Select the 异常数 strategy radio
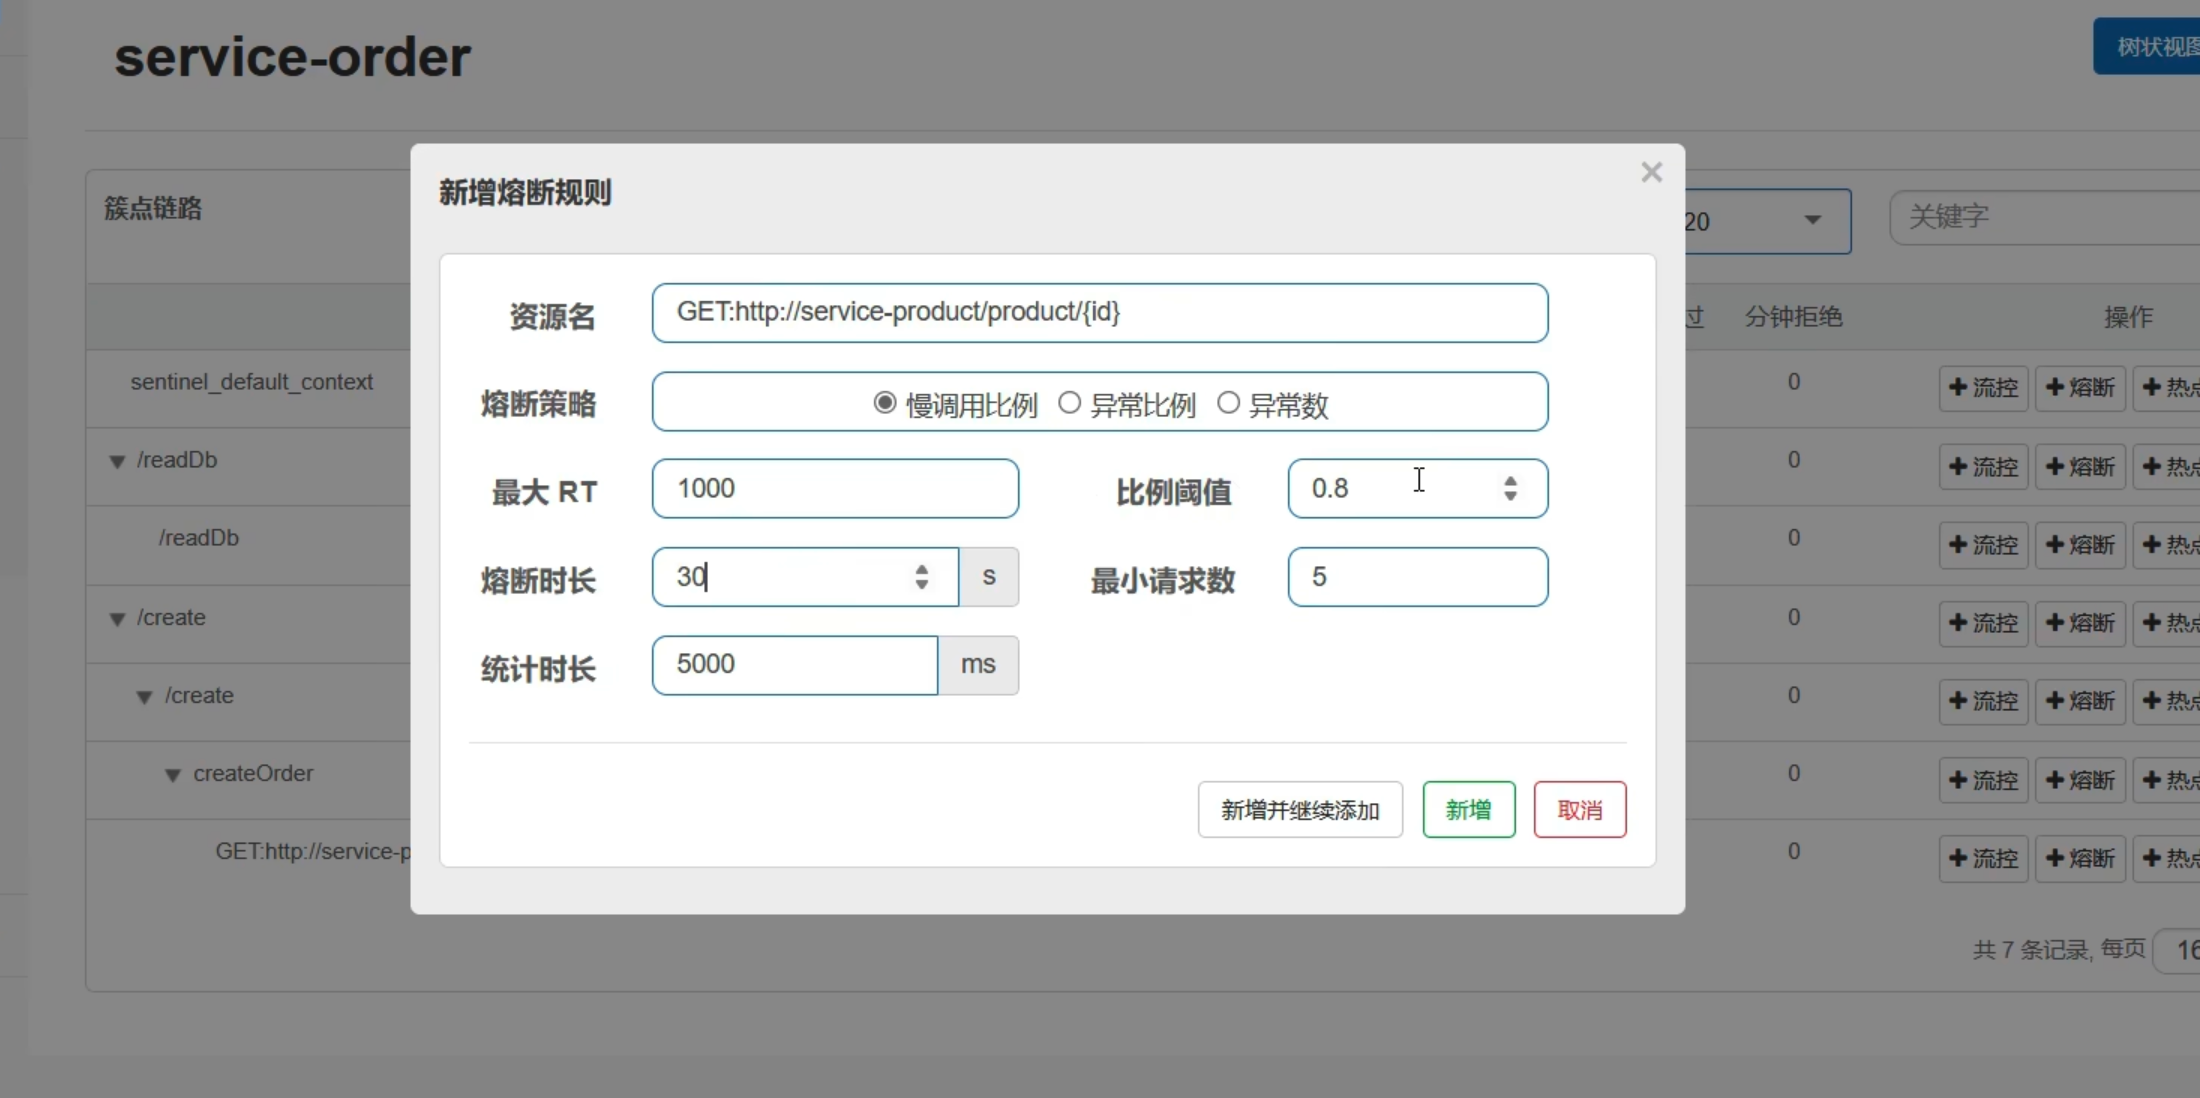 (x=1228, y=403)
